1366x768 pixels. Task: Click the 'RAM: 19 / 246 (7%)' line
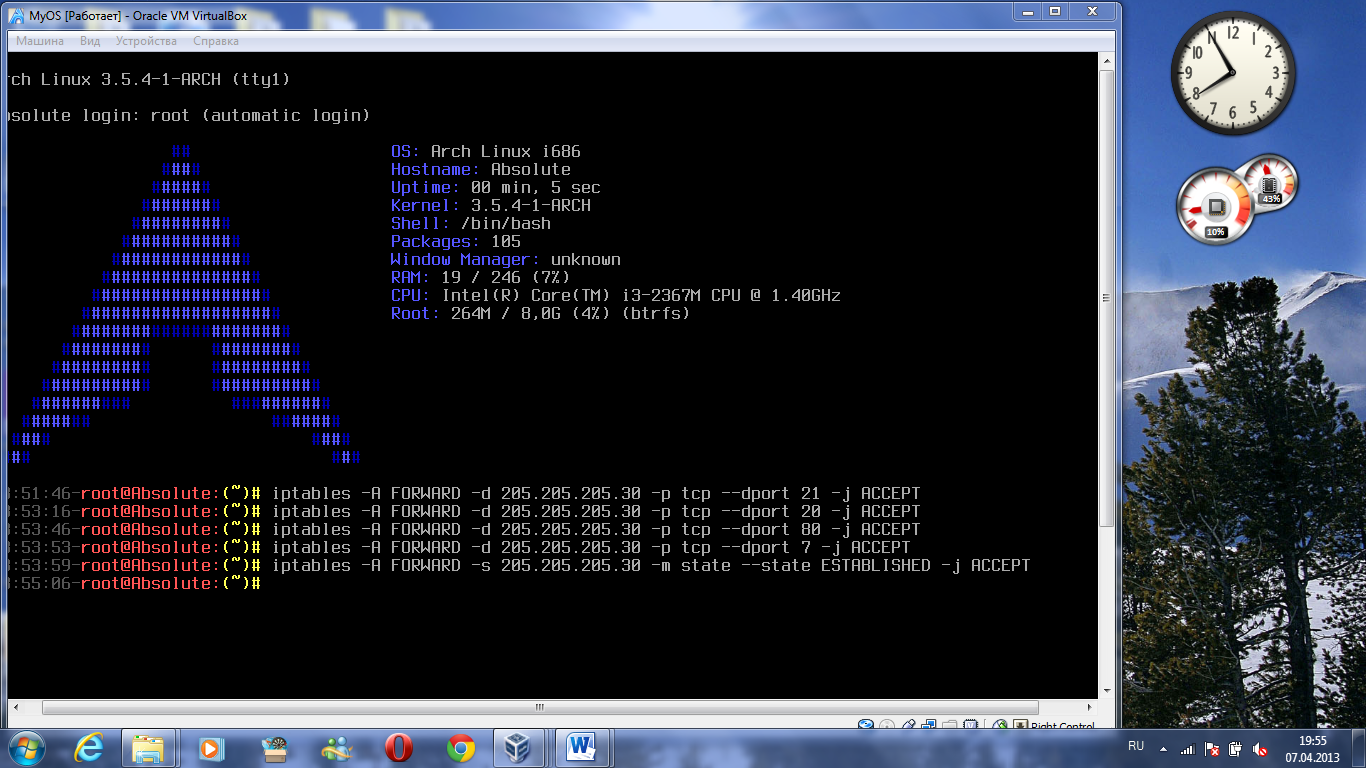481,277
